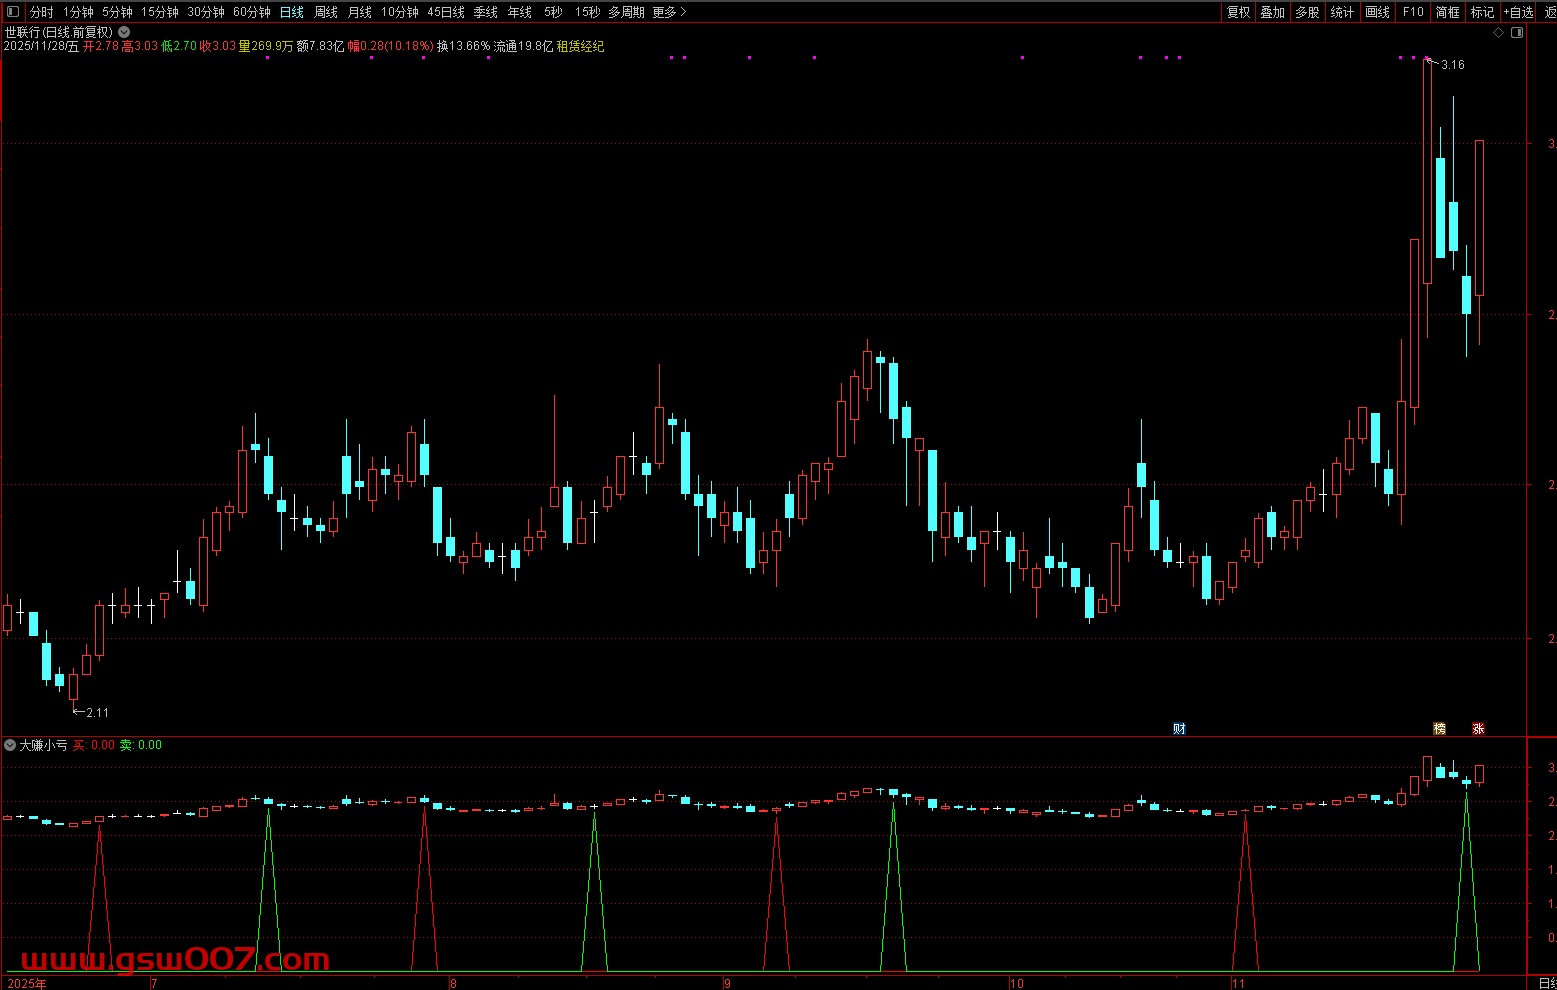Expand the 大赚小亏 indicator dropdown arrow
The width and height of the screenshot is (1557, 990).
[x=10, y=745]
